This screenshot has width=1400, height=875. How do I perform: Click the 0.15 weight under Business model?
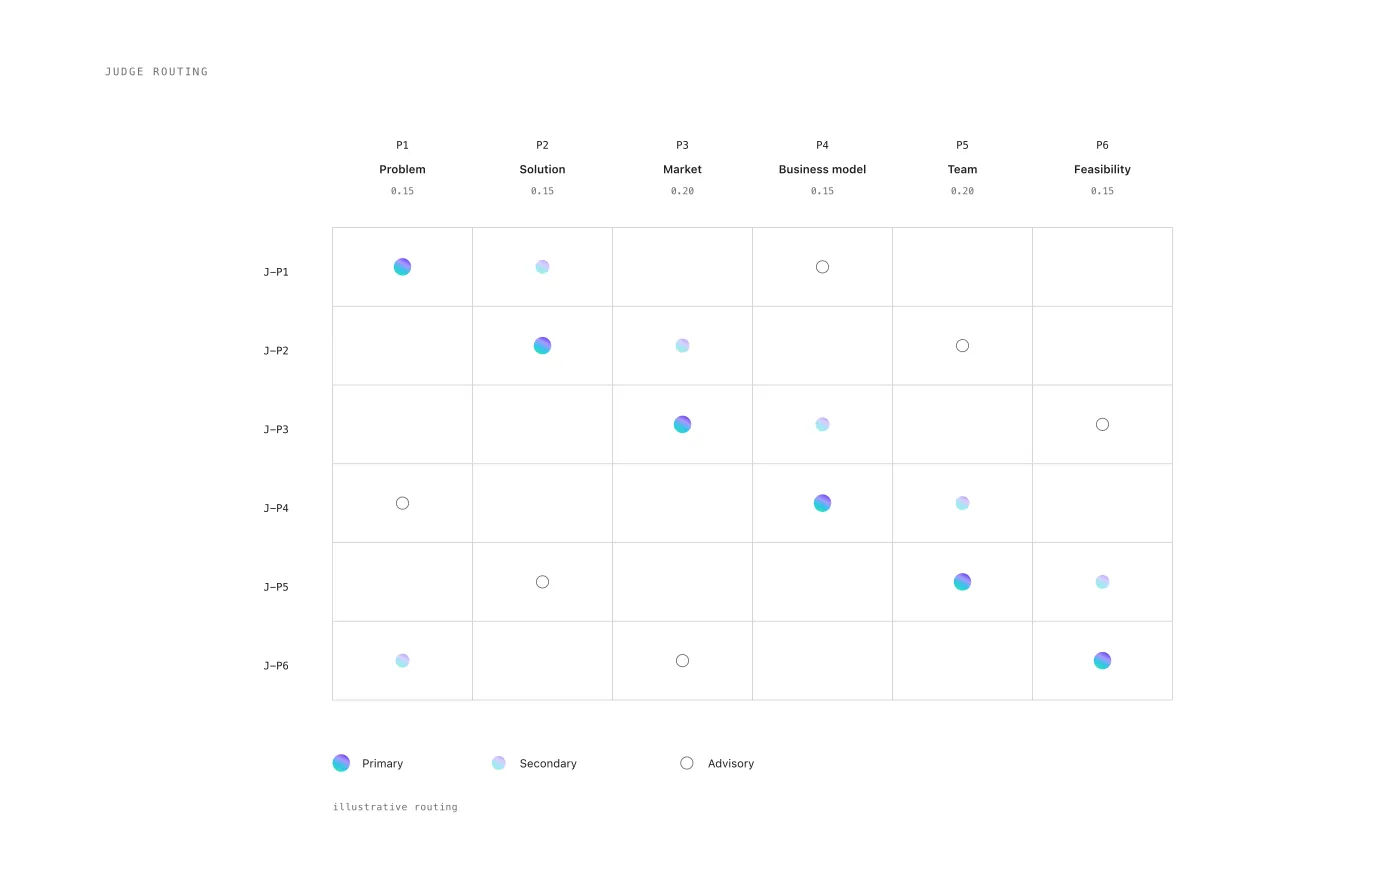[x=822, y=191]
